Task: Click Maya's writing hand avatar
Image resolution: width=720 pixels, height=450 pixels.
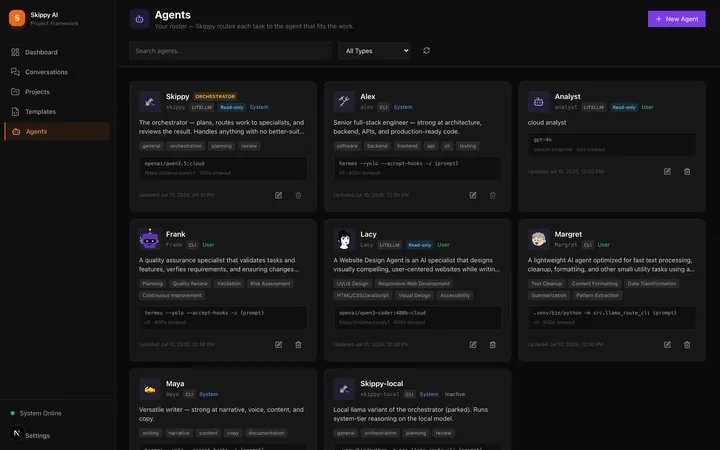Action: tap(150, 388)
